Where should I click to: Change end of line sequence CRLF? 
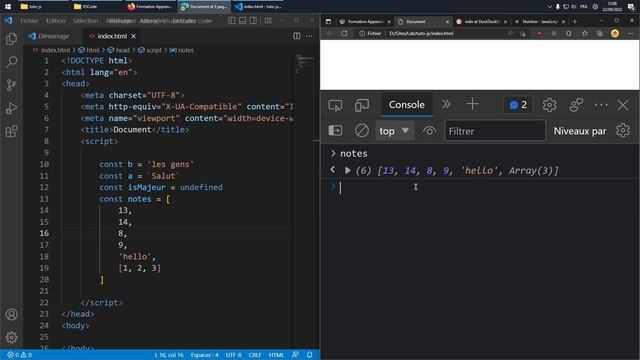255,355
